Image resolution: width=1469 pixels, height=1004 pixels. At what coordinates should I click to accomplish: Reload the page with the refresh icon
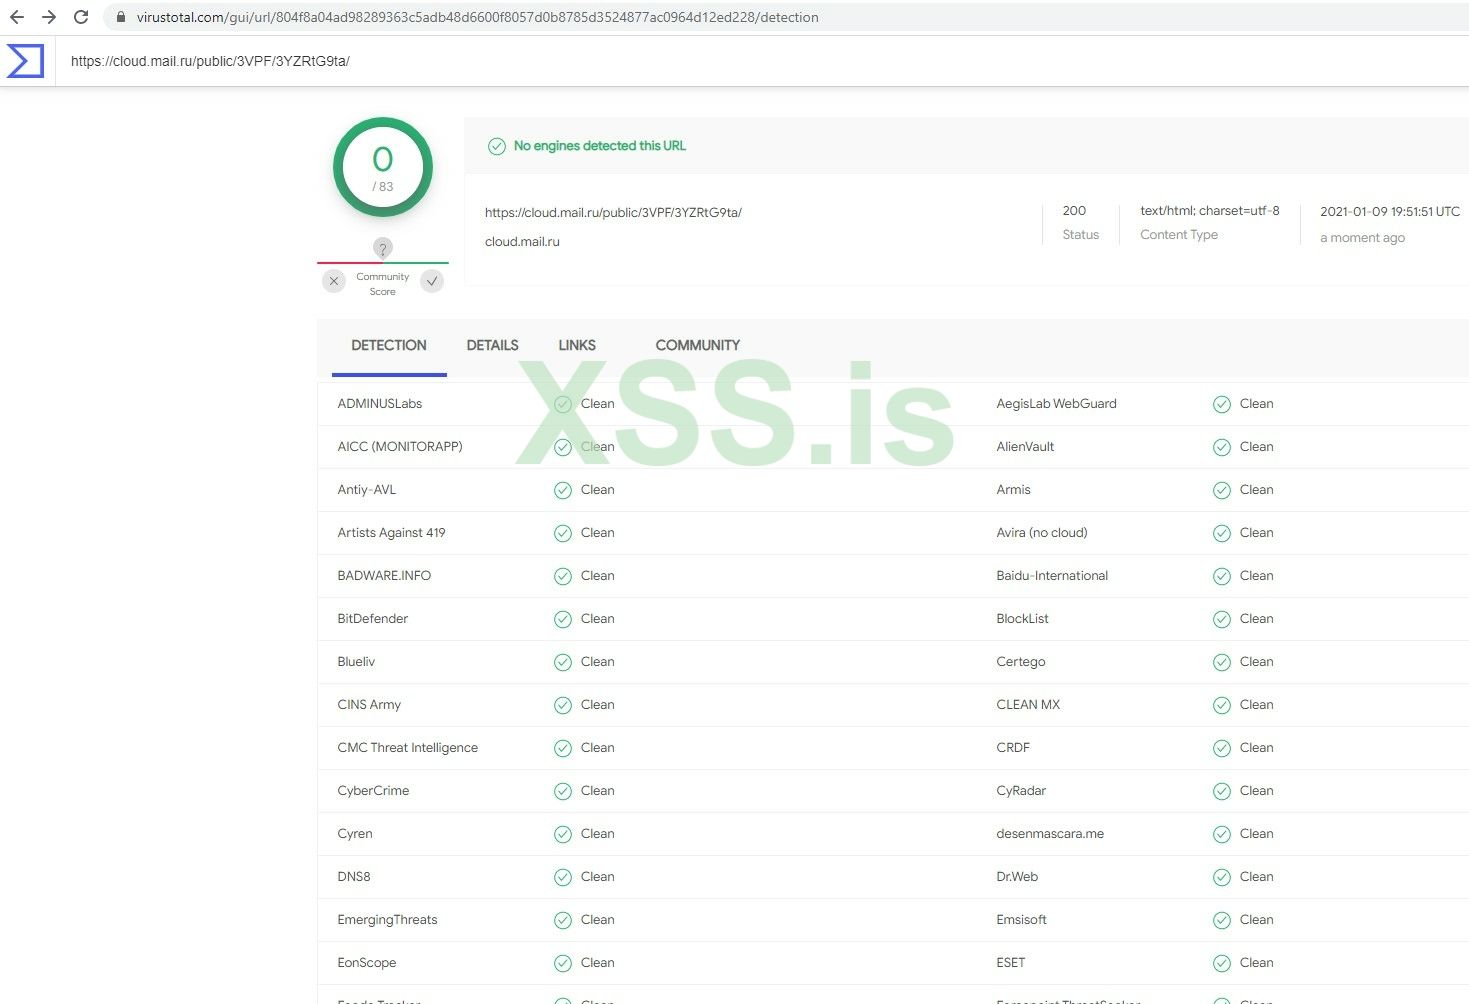[81, 17]
